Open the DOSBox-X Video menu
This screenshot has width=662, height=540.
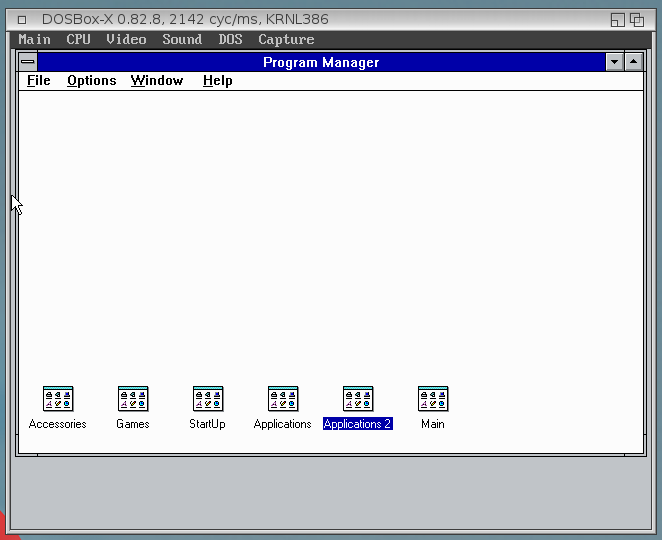pos(126,40)
